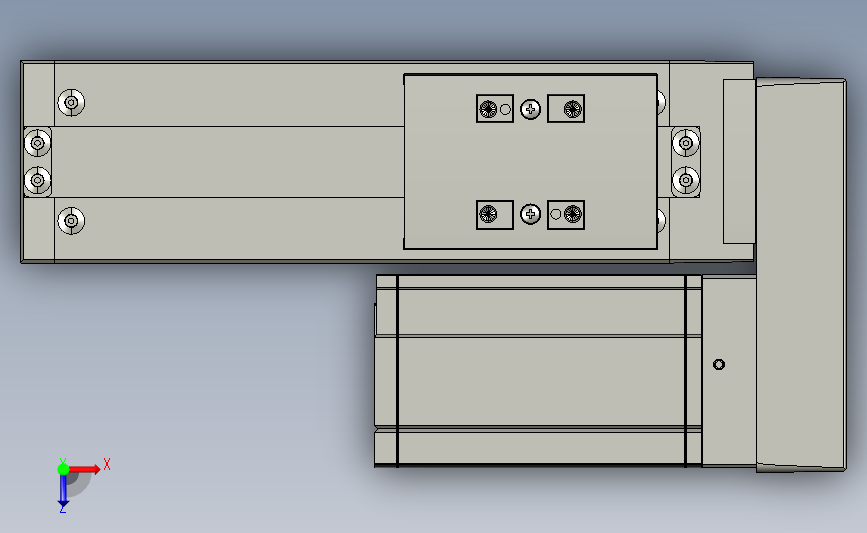Click the small hole in the carriage's top-left slot

coord(505,109)
